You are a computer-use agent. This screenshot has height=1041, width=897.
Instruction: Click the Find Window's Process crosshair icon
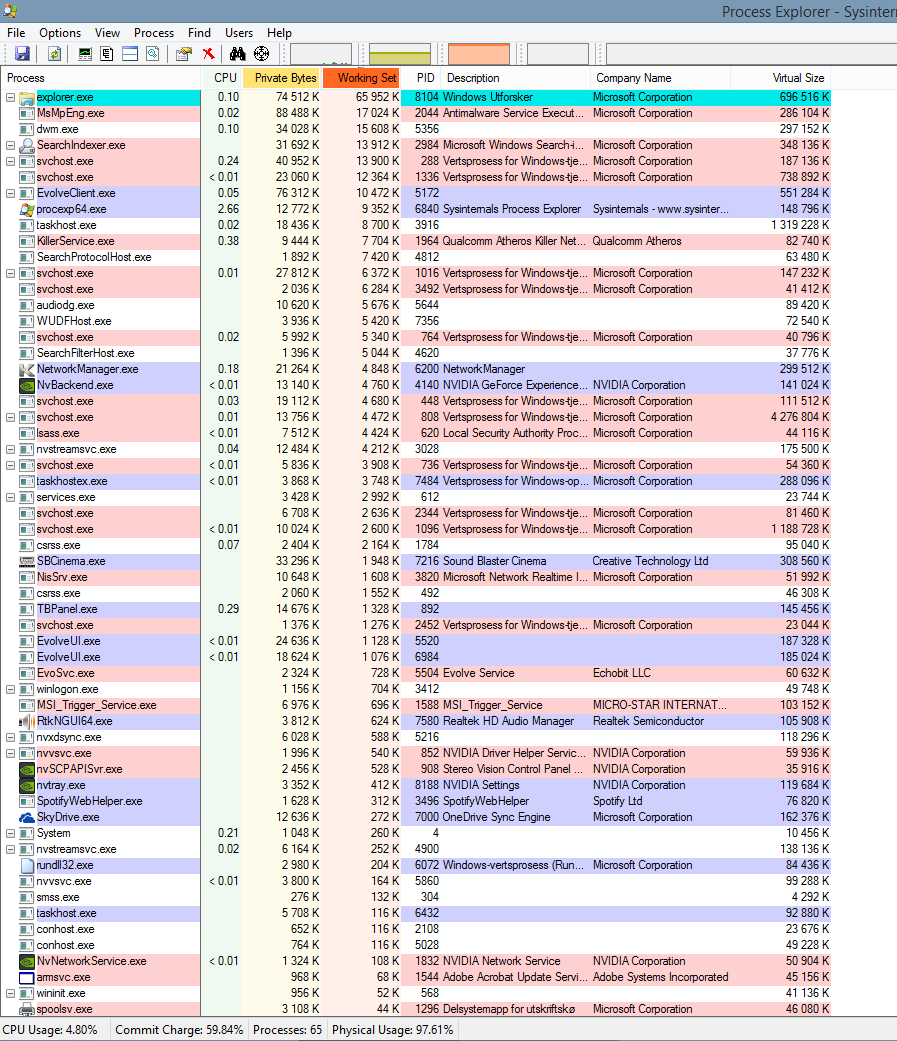[x=262, y=54]
